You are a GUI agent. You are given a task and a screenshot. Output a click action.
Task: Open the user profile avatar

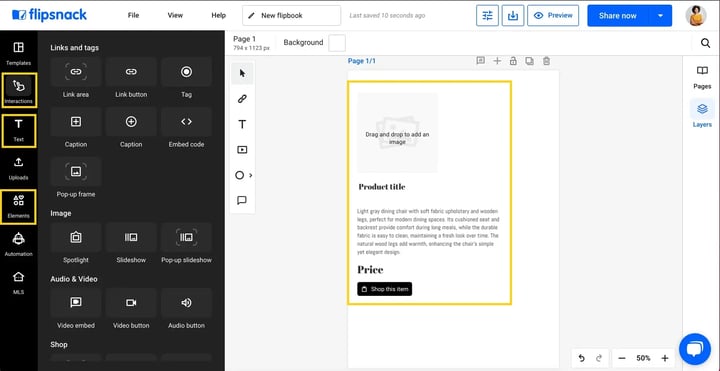click(x=696, y=16)
